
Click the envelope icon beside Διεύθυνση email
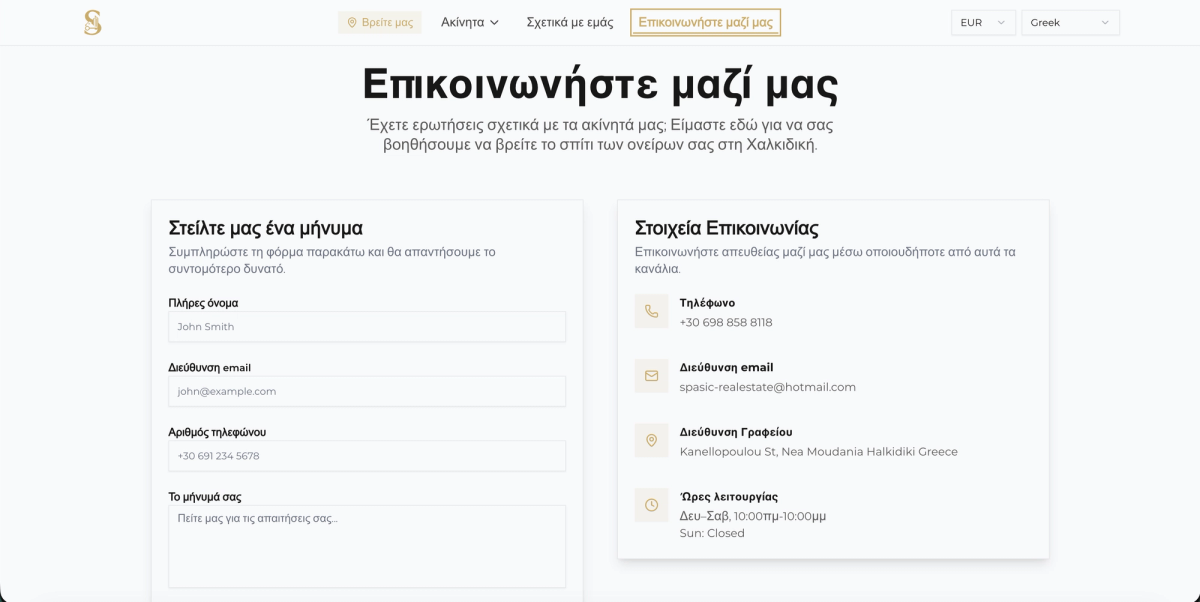pos(651,376)
